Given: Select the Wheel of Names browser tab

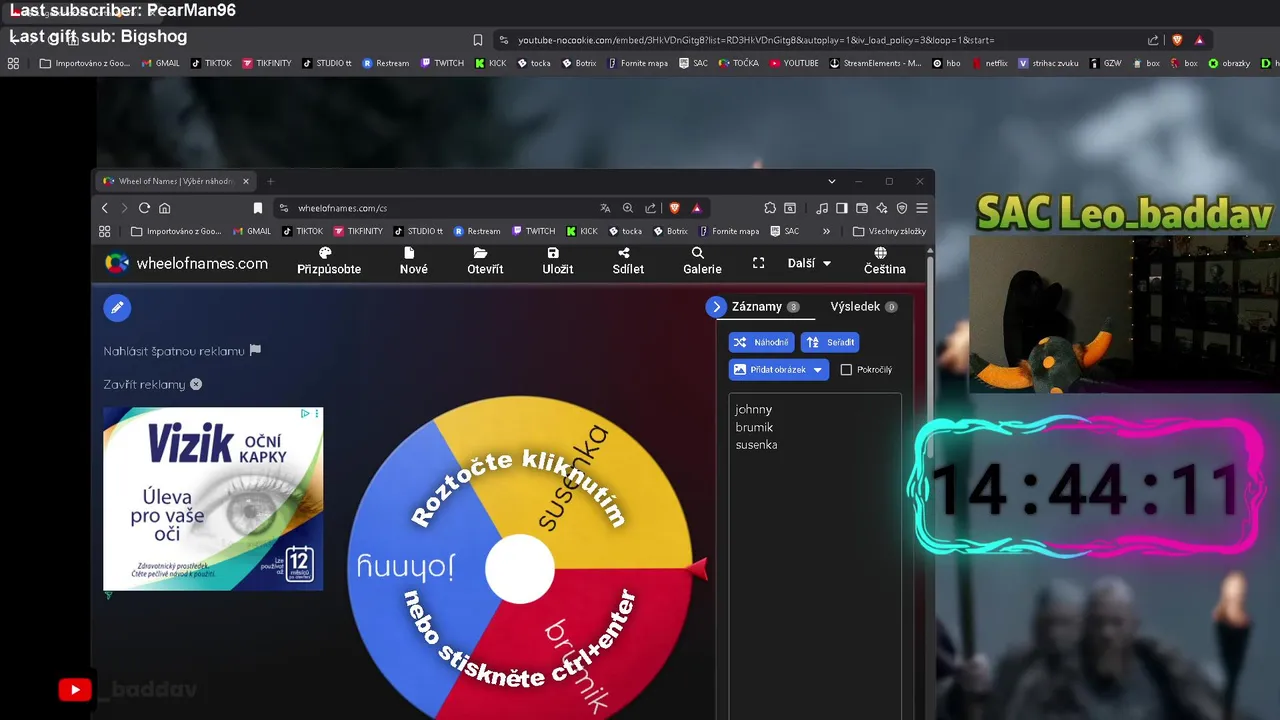Looking at the screenshot, I should 173,181.
